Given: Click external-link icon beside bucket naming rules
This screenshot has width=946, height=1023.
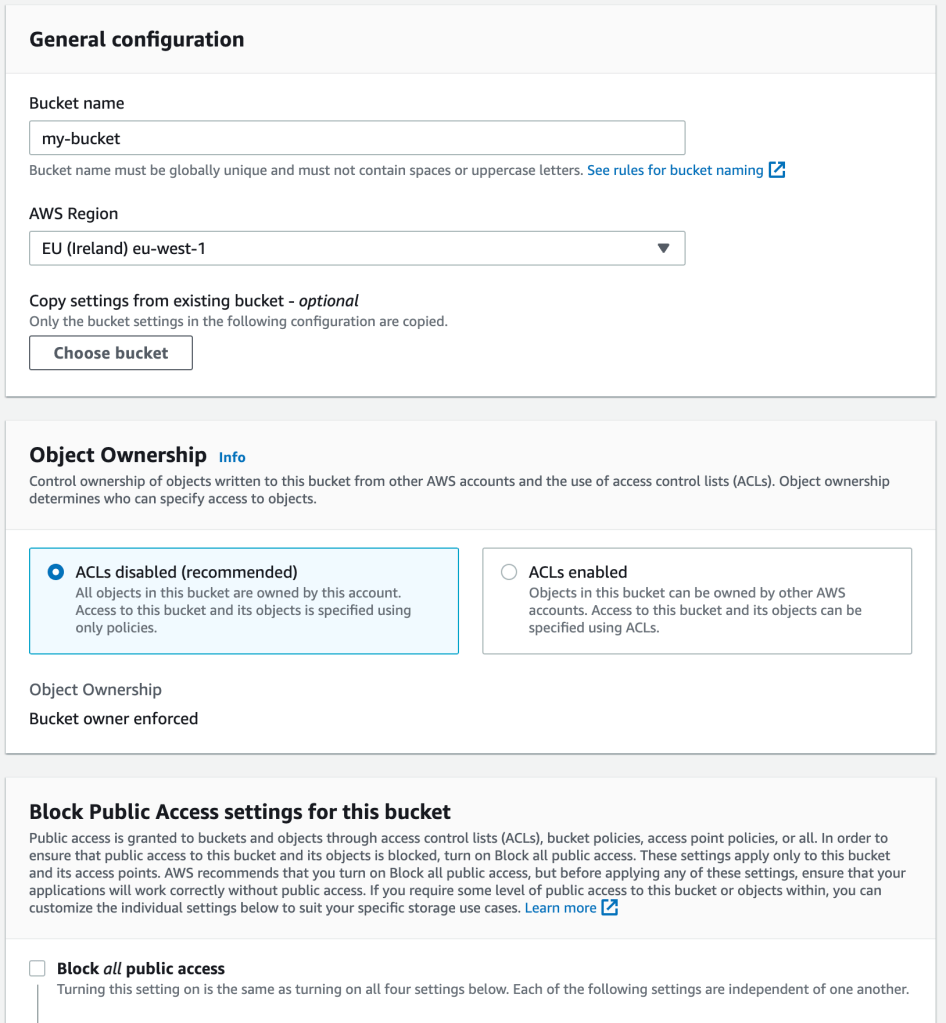Looking at the screenshot, I should pos(777,170).
